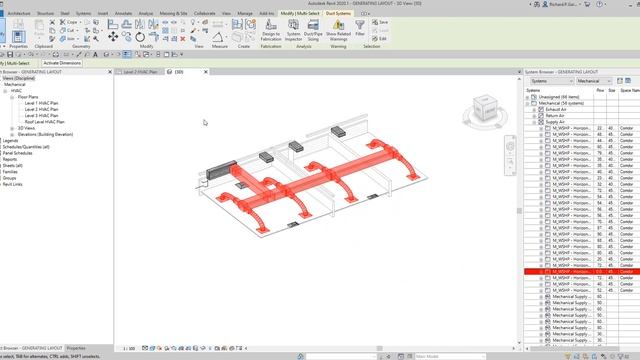Viewport: 640px width, 360px height.
Task: Click the second System Browser column settings icon
Action: pyautogui.click(x=628, y=81)
